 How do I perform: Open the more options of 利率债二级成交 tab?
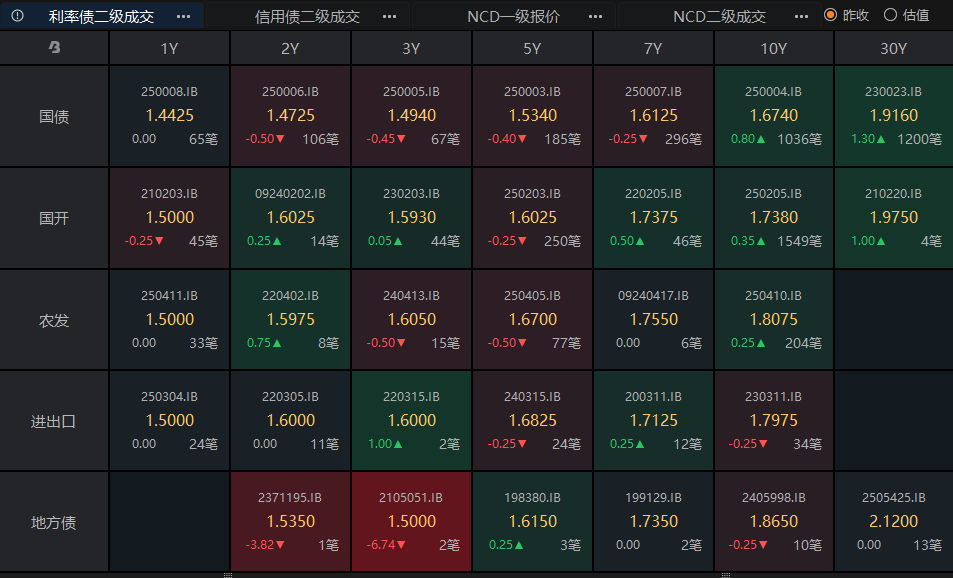(183, 16)
